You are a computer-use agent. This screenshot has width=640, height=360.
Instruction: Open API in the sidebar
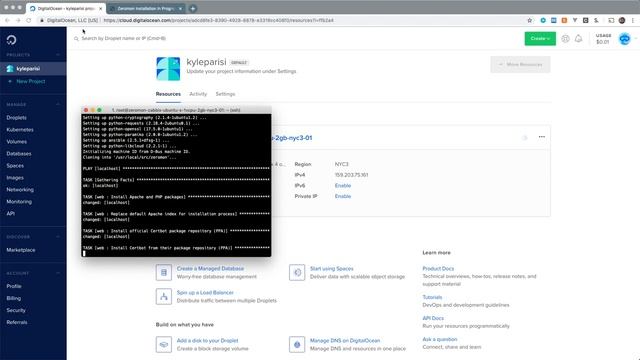point(11,213)
